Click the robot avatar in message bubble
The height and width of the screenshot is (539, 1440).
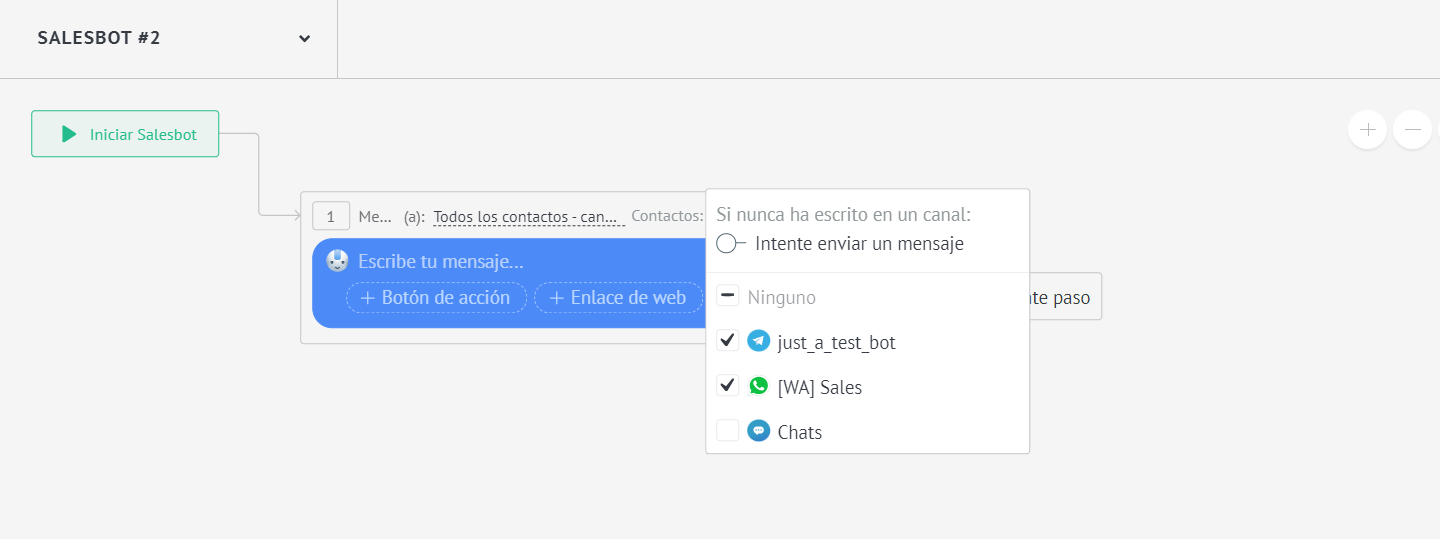[338, 262]
